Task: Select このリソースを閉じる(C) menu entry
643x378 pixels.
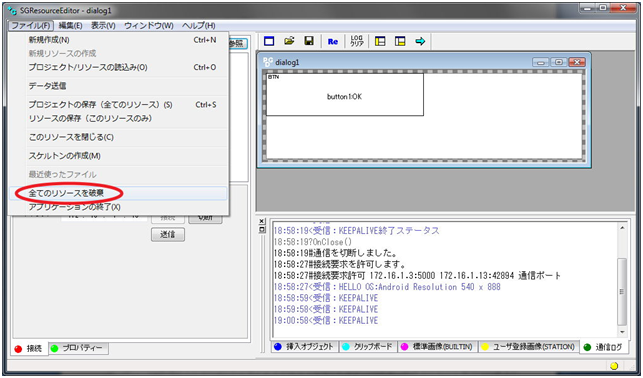Action: tap(118, 137)
